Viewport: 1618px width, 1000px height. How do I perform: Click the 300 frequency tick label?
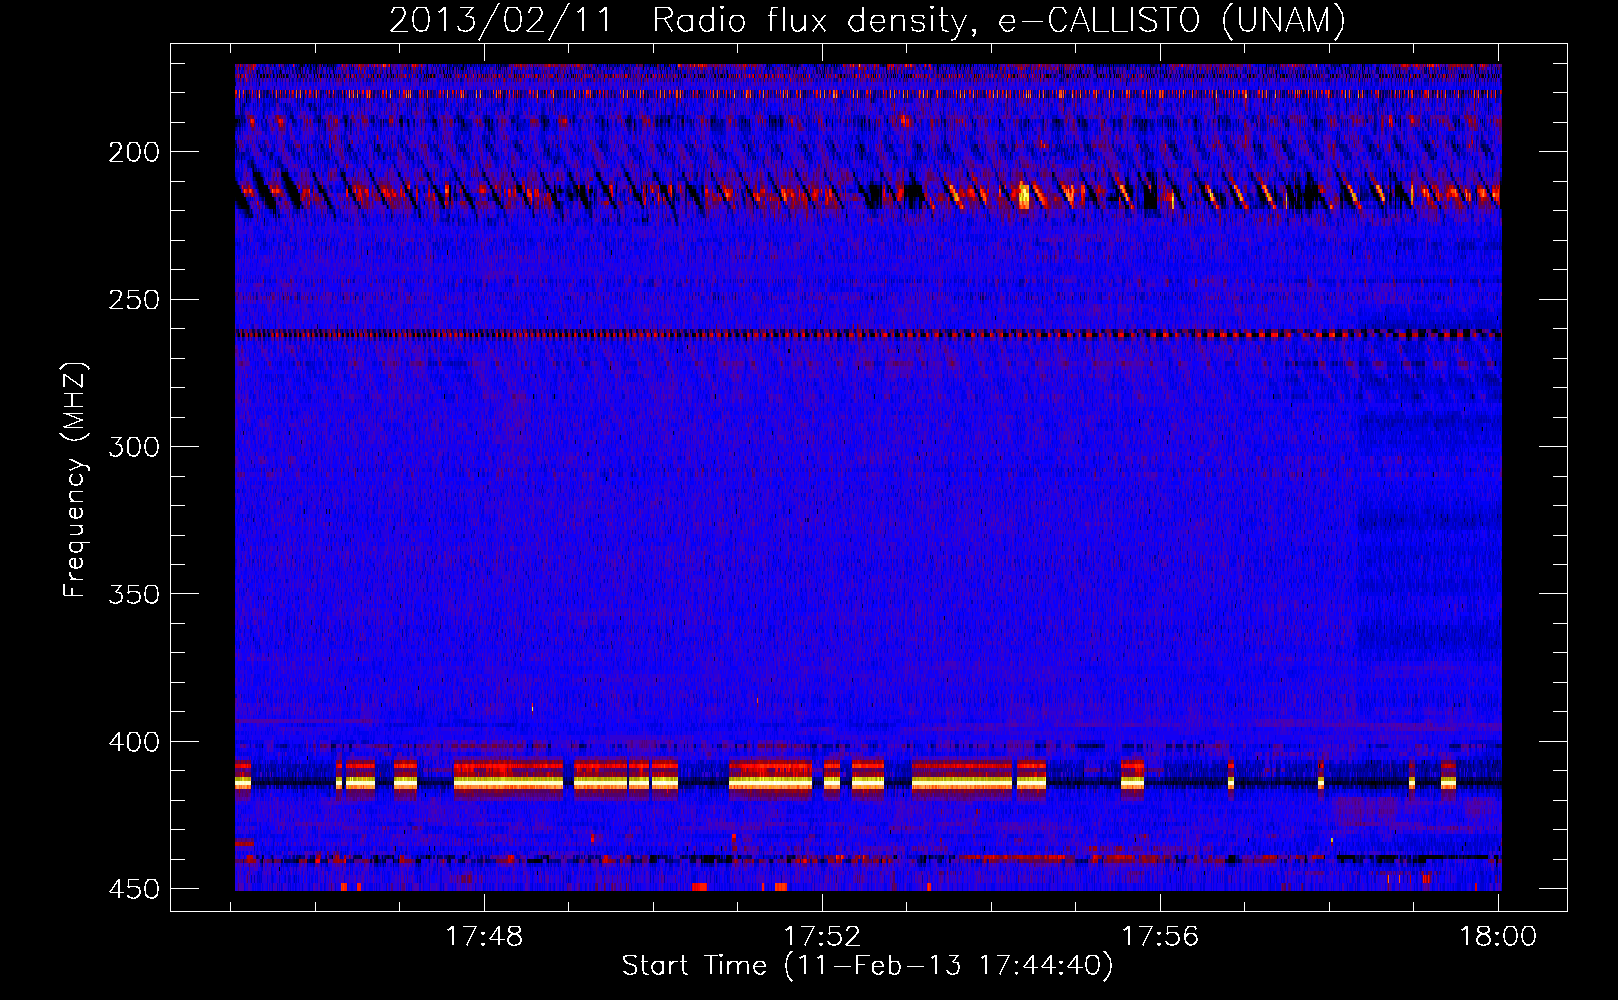134,447
